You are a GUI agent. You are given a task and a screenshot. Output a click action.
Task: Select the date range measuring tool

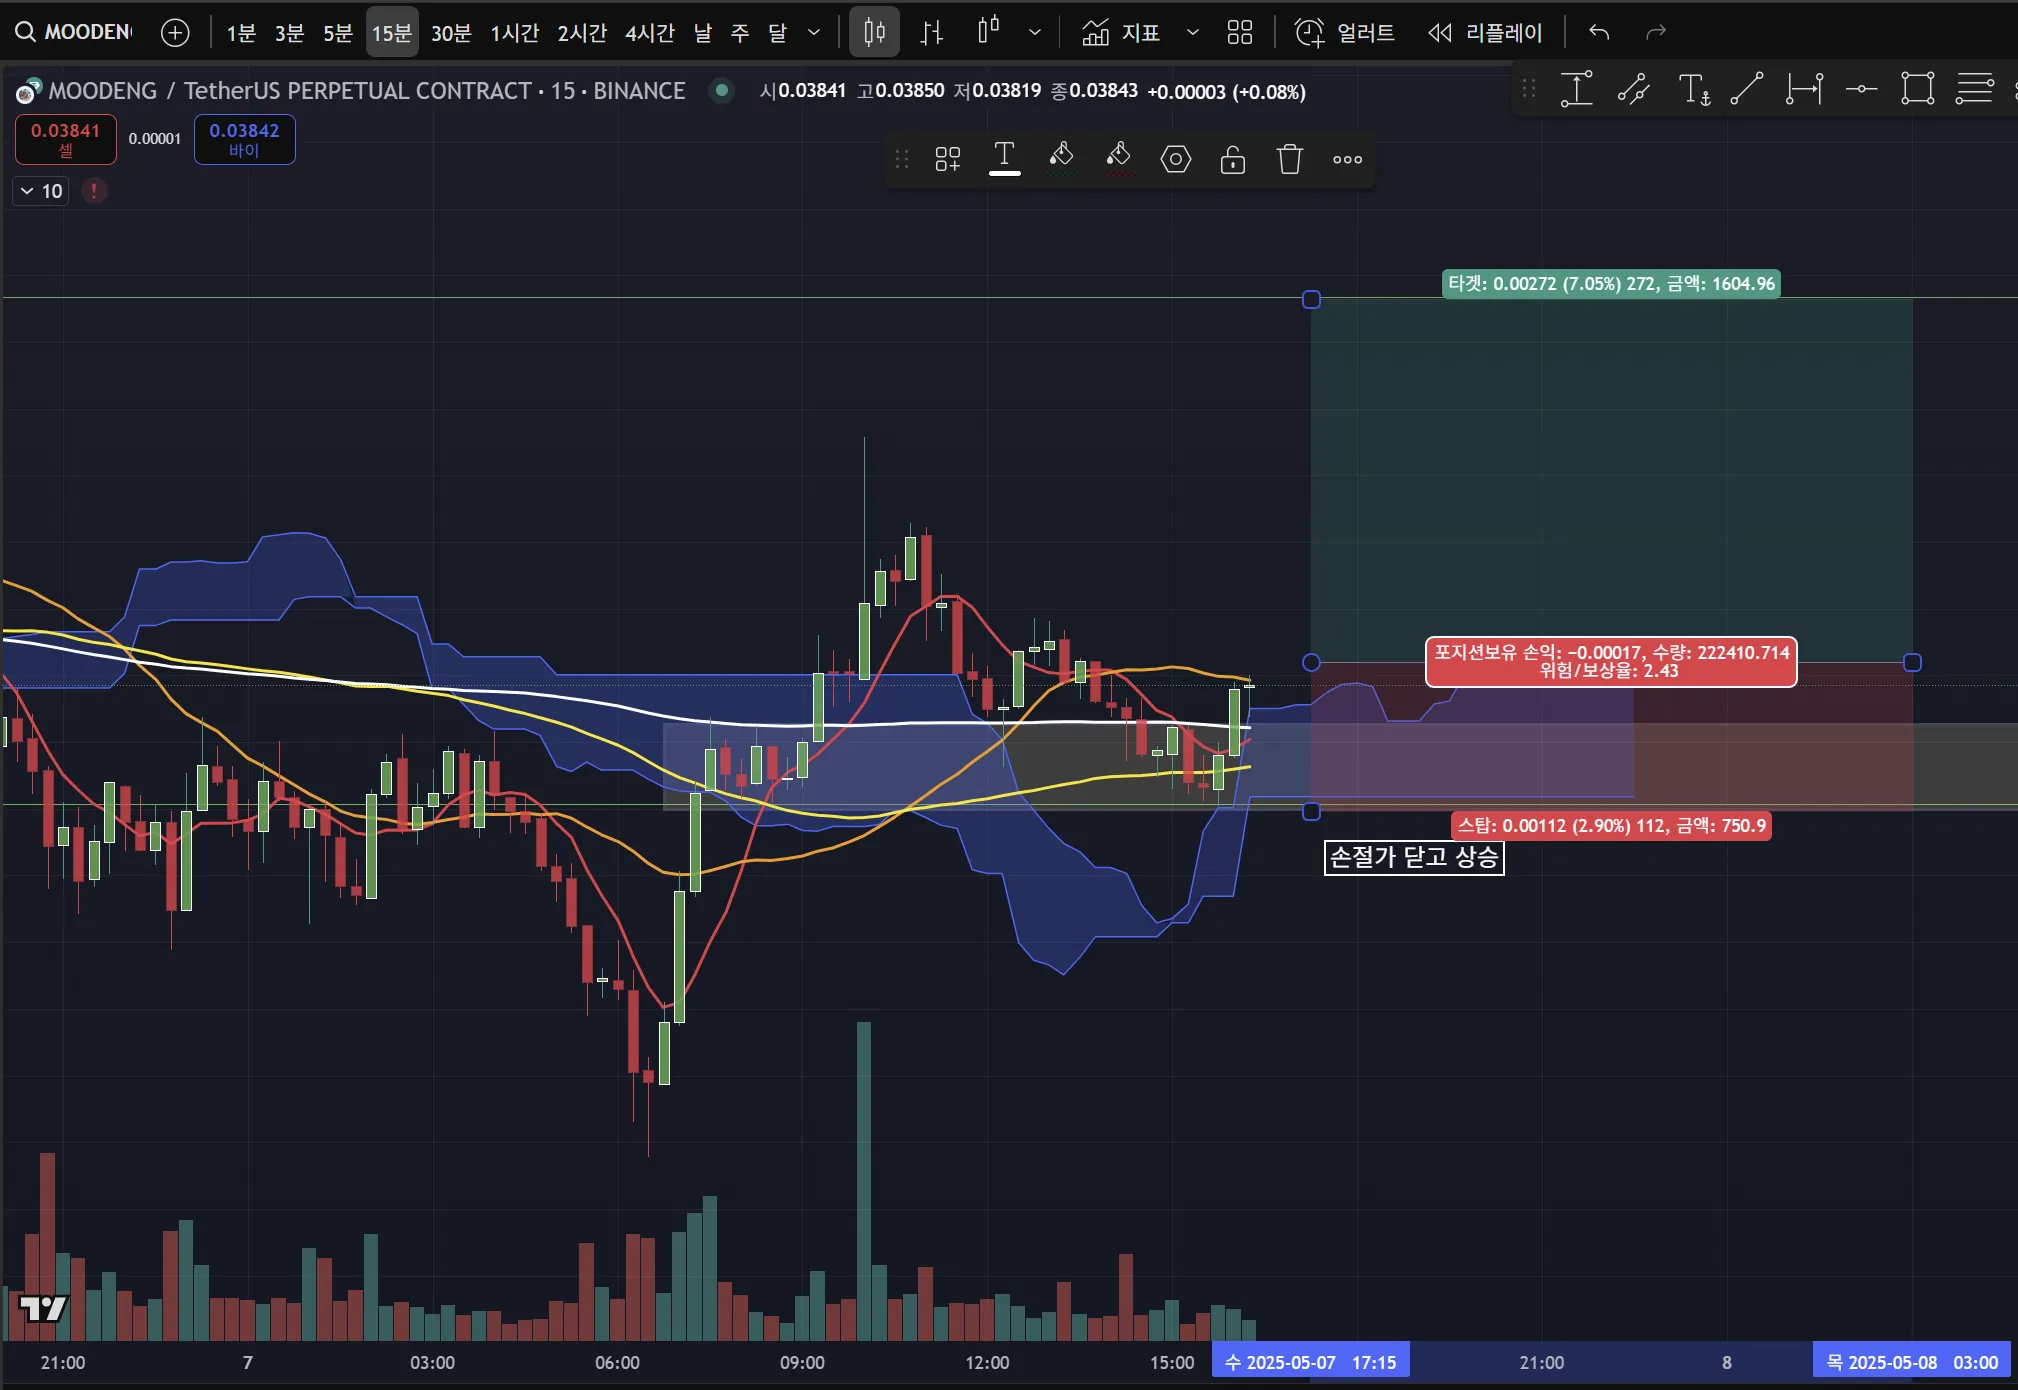pyautogui.click(x=1804, y=89)
